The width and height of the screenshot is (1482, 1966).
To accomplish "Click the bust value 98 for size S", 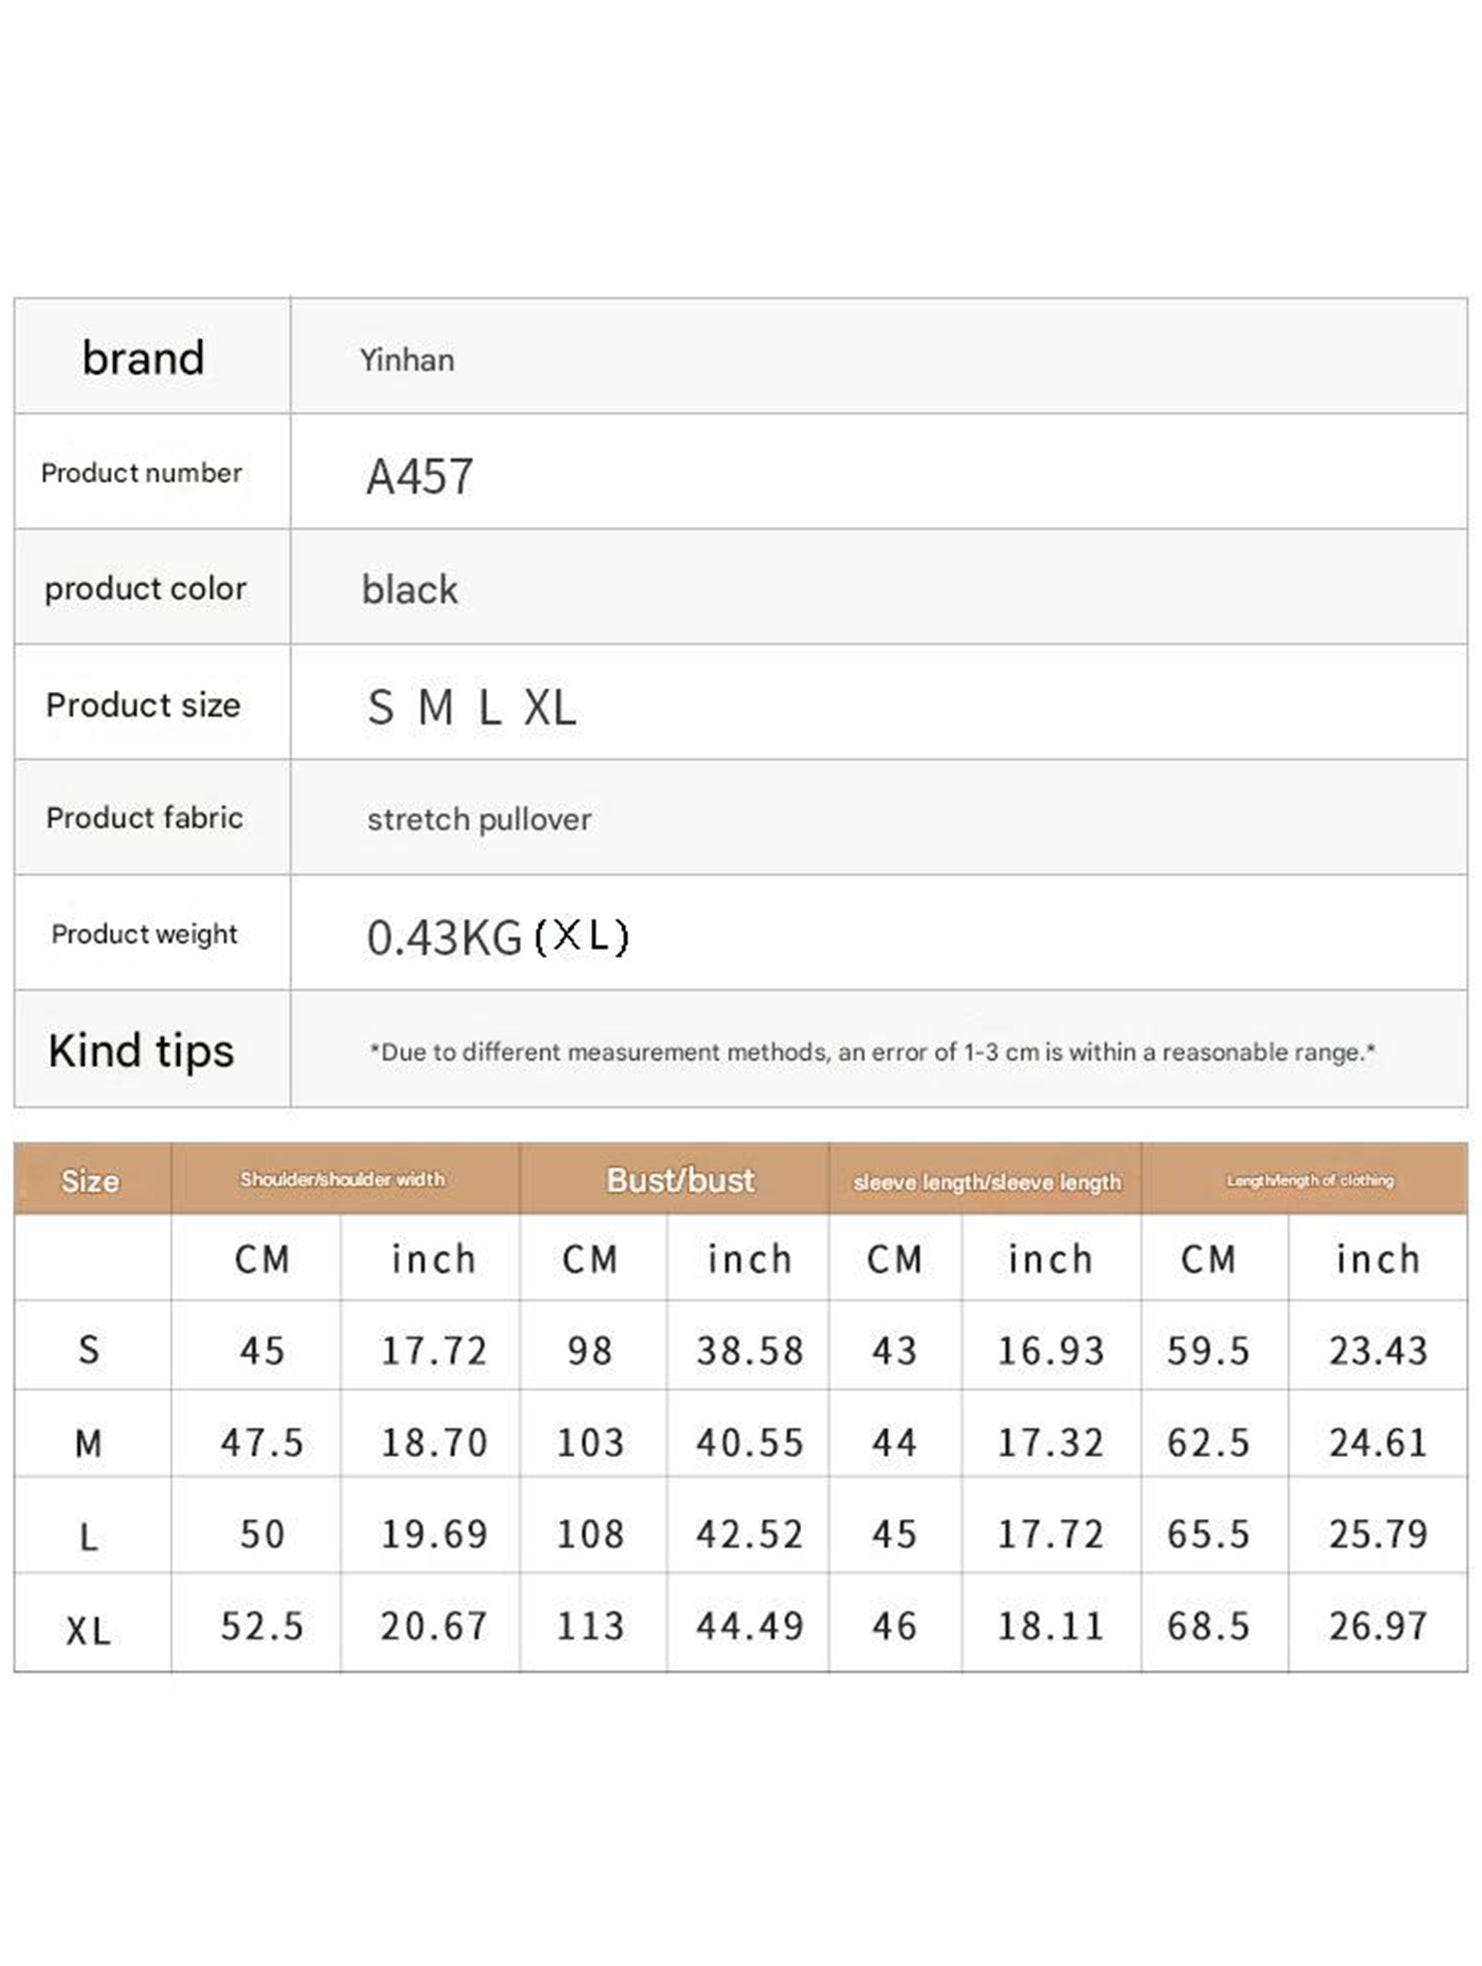I will tap(590, 1351).
